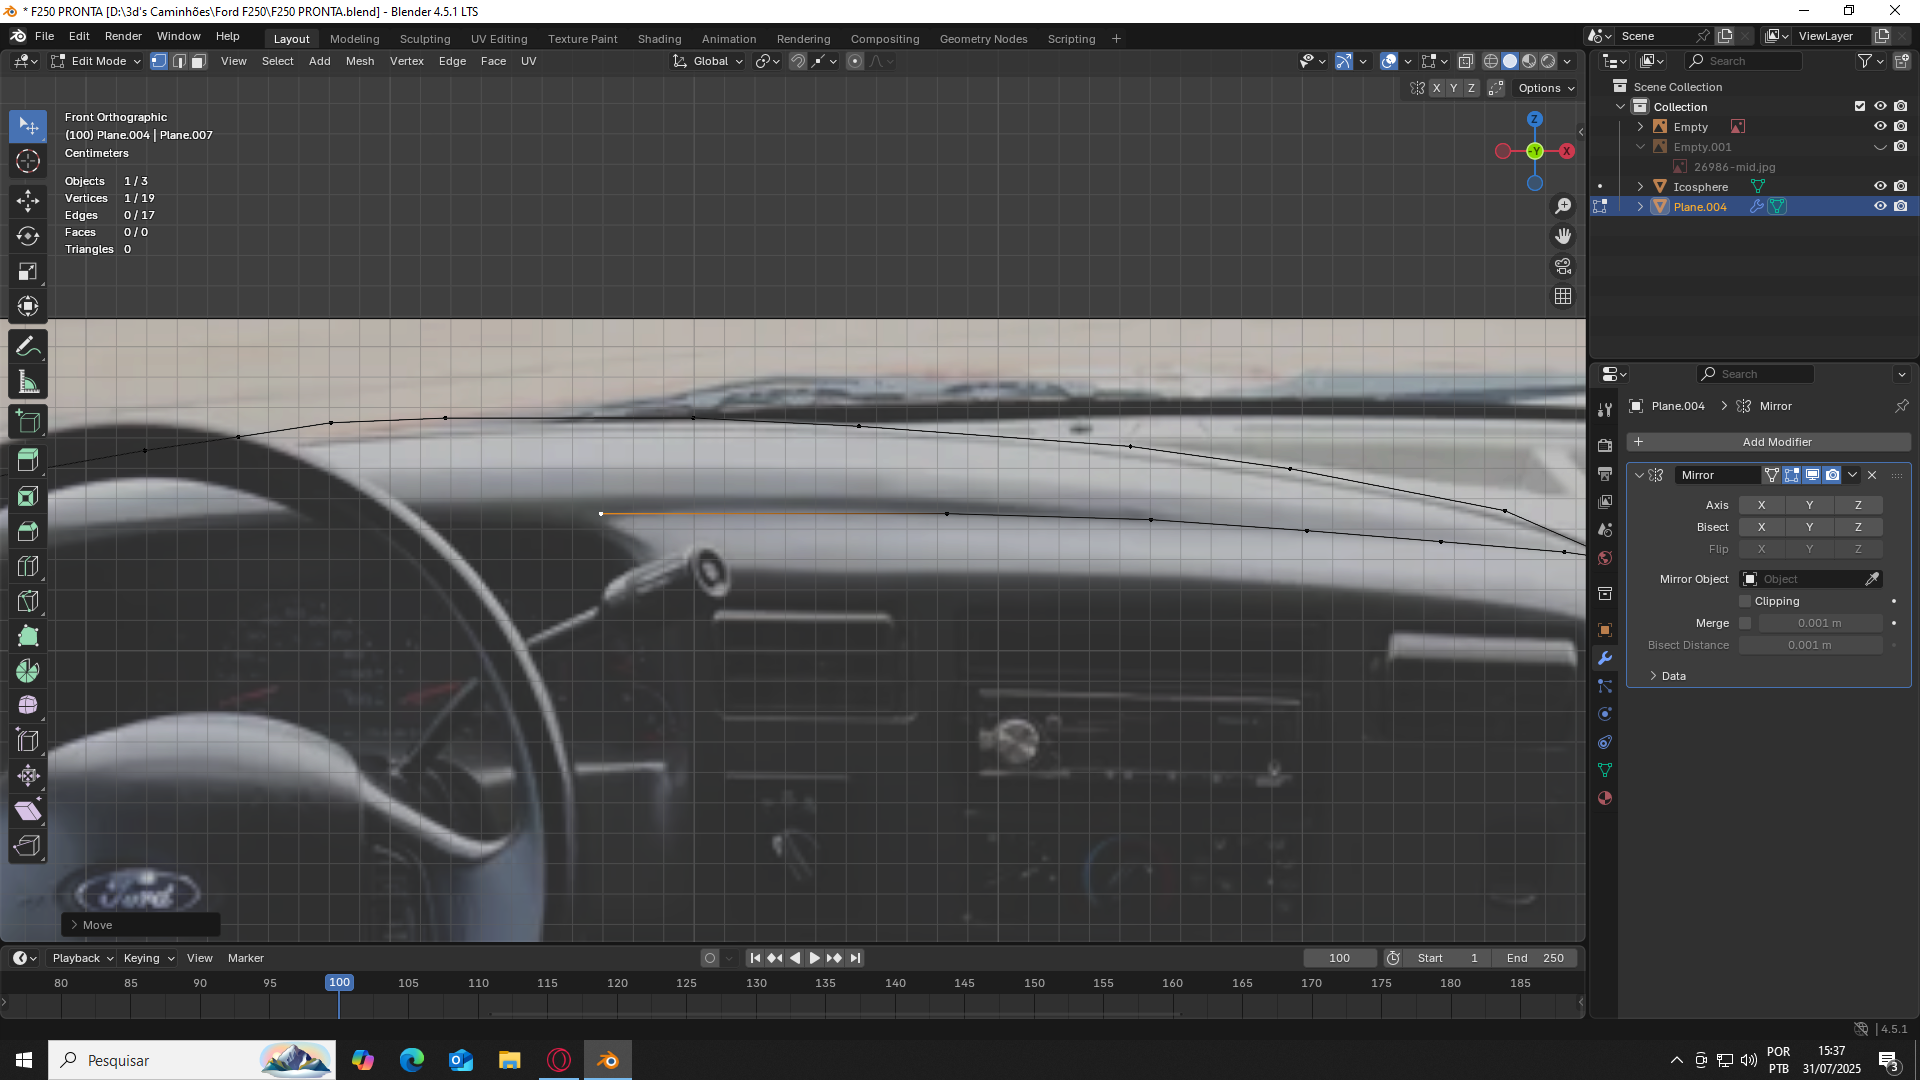
Task: Select the Loop Cut tool
Action: (x=28, y=566)
